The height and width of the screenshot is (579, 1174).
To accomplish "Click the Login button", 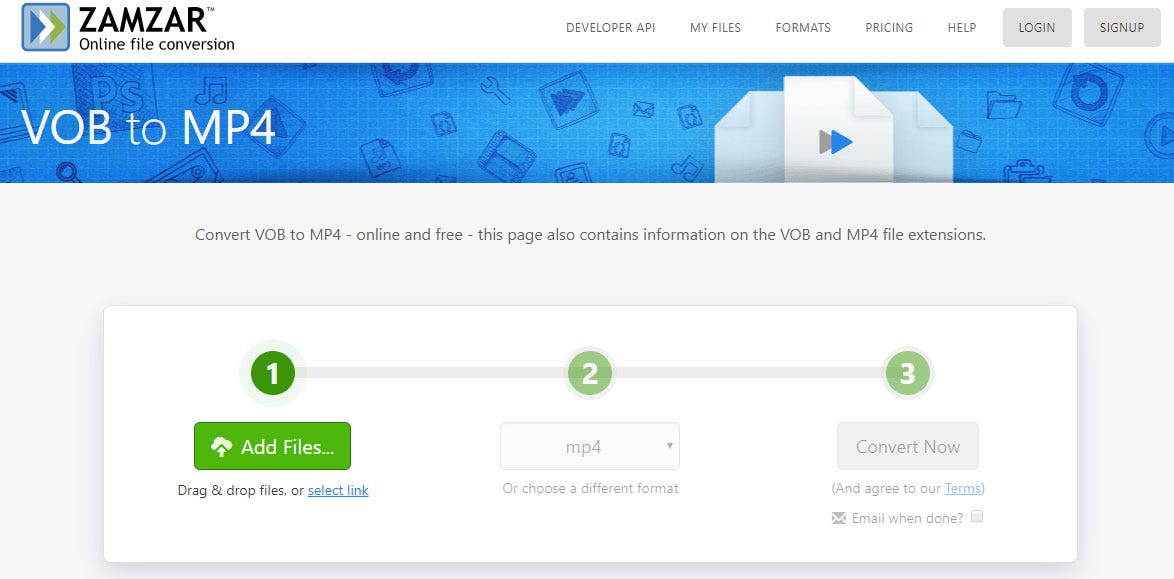I will click(1037, 28).
